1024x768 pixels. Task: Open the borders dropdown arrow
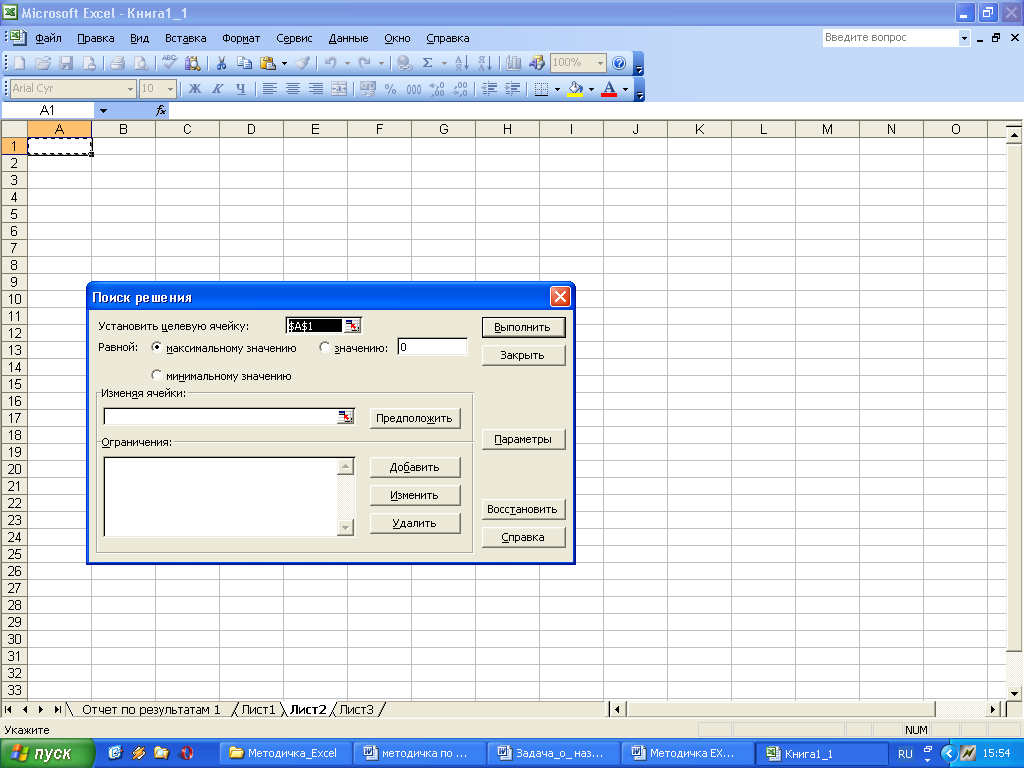point(557,89)
